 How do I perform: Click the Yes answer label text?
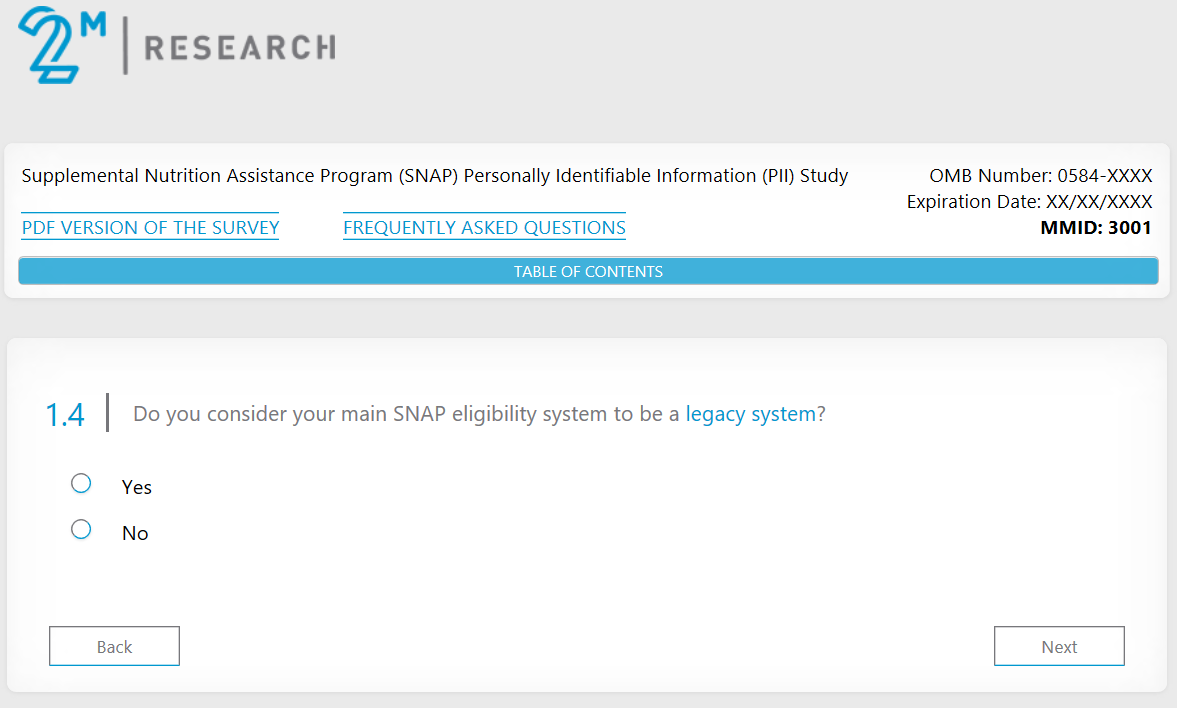point(137,487)
